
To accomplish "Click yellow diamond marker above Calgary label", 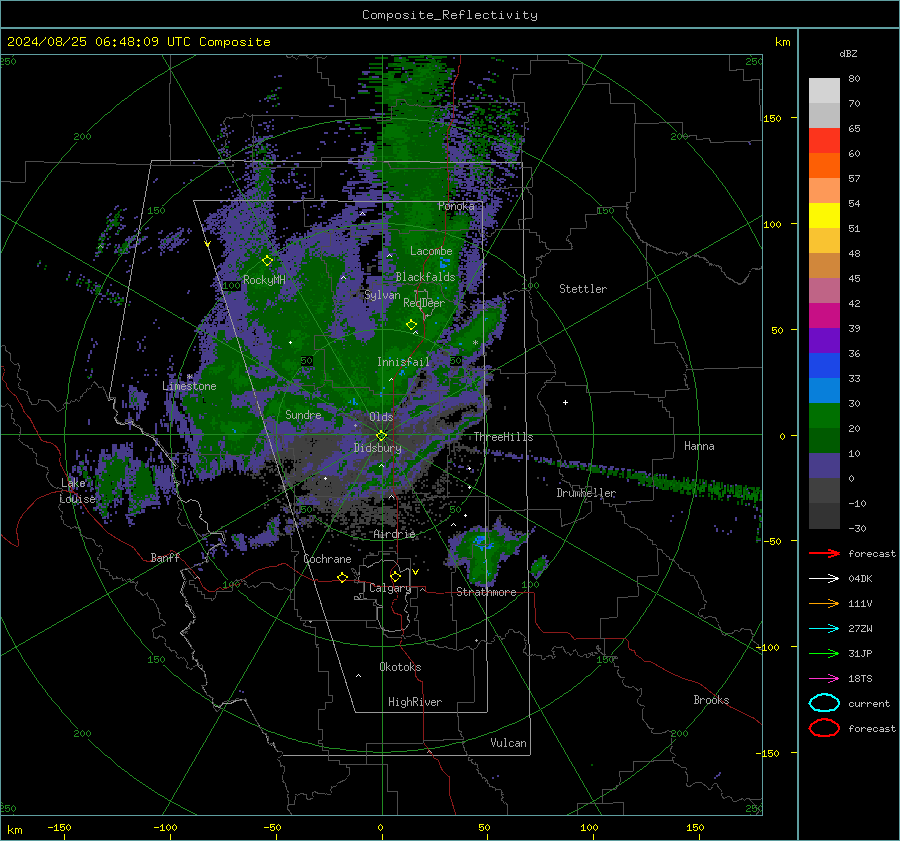I will click(x=395, y=576).
